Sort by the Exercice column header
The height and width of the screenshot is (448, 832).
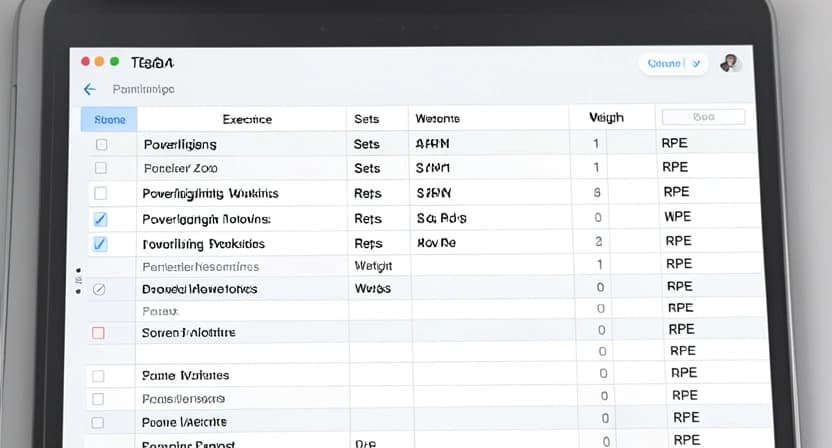[x=247, y=119]
